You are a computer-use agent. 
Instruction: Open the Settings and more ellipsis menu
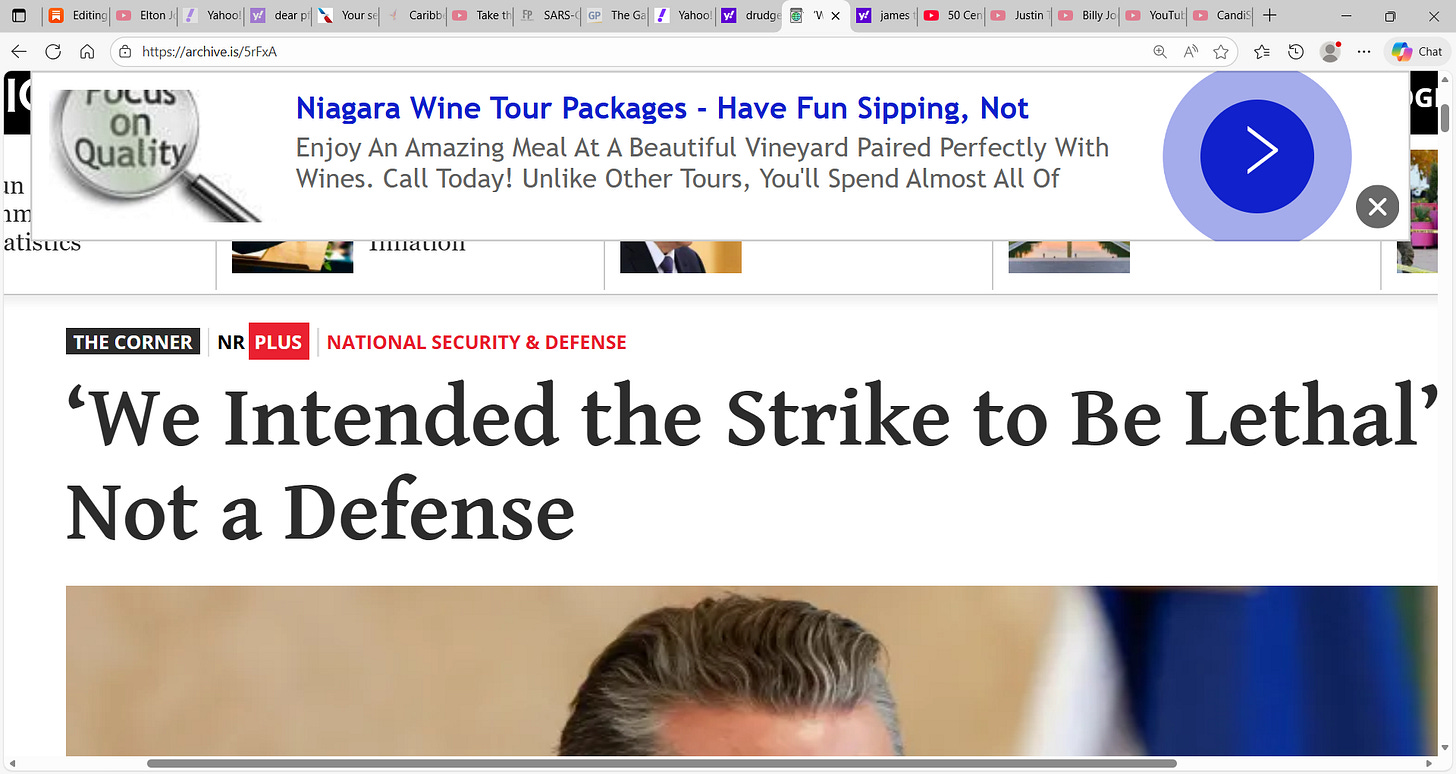[x=1364, y=51]
